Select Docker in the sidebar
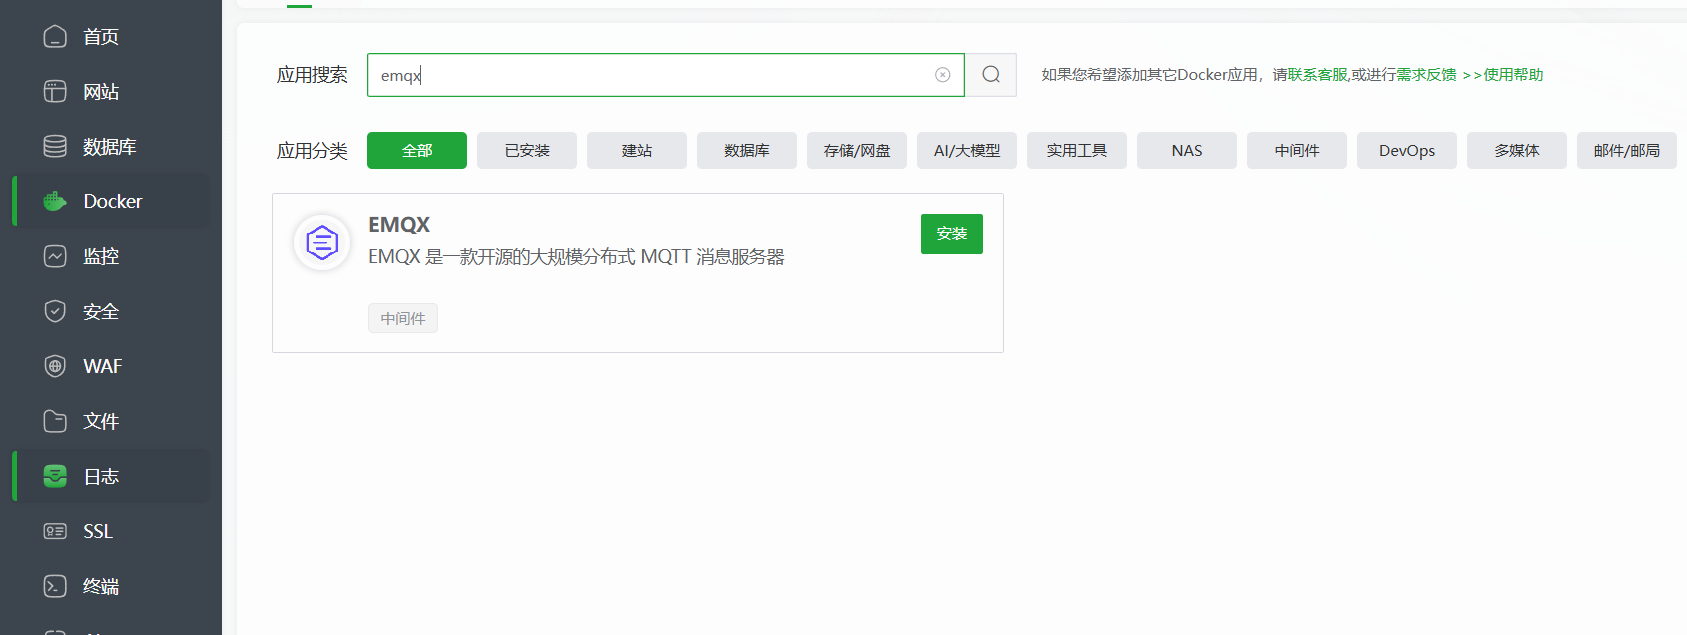The height and width of the screenshot is (635, 1687). pos(111,201)
